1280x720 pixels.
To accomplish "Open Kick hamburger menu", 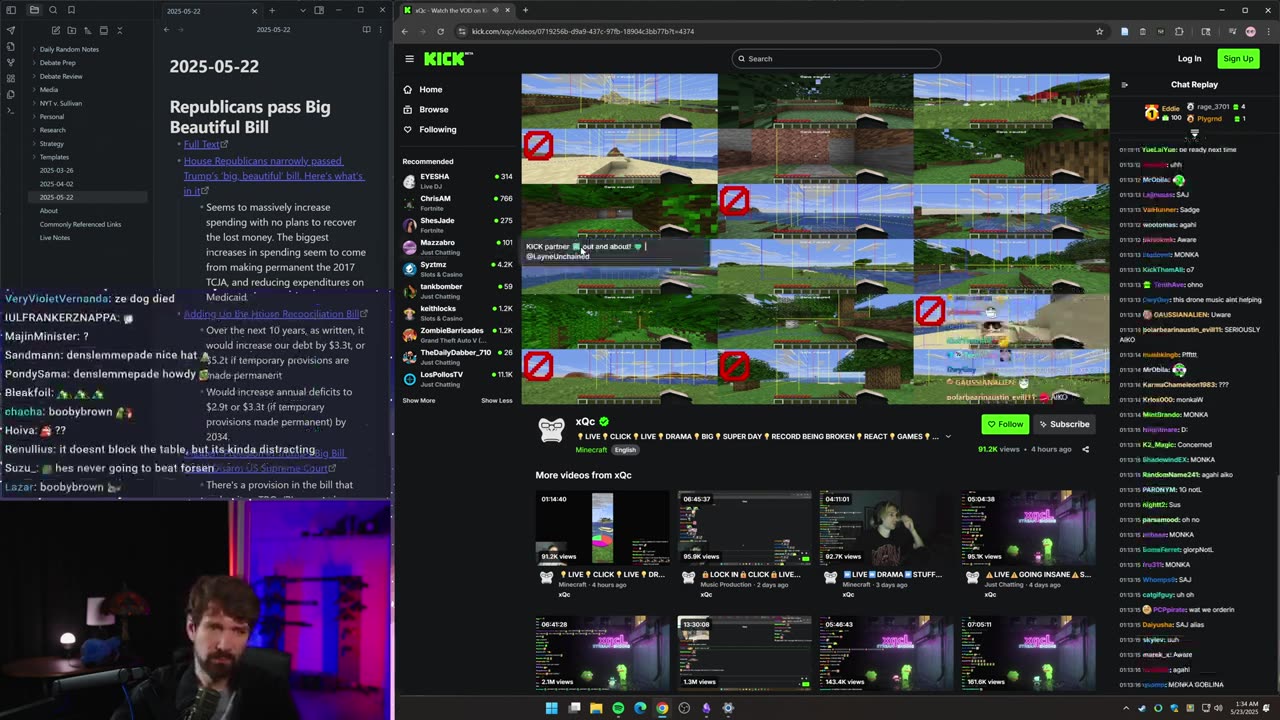I will pos(409,59).
